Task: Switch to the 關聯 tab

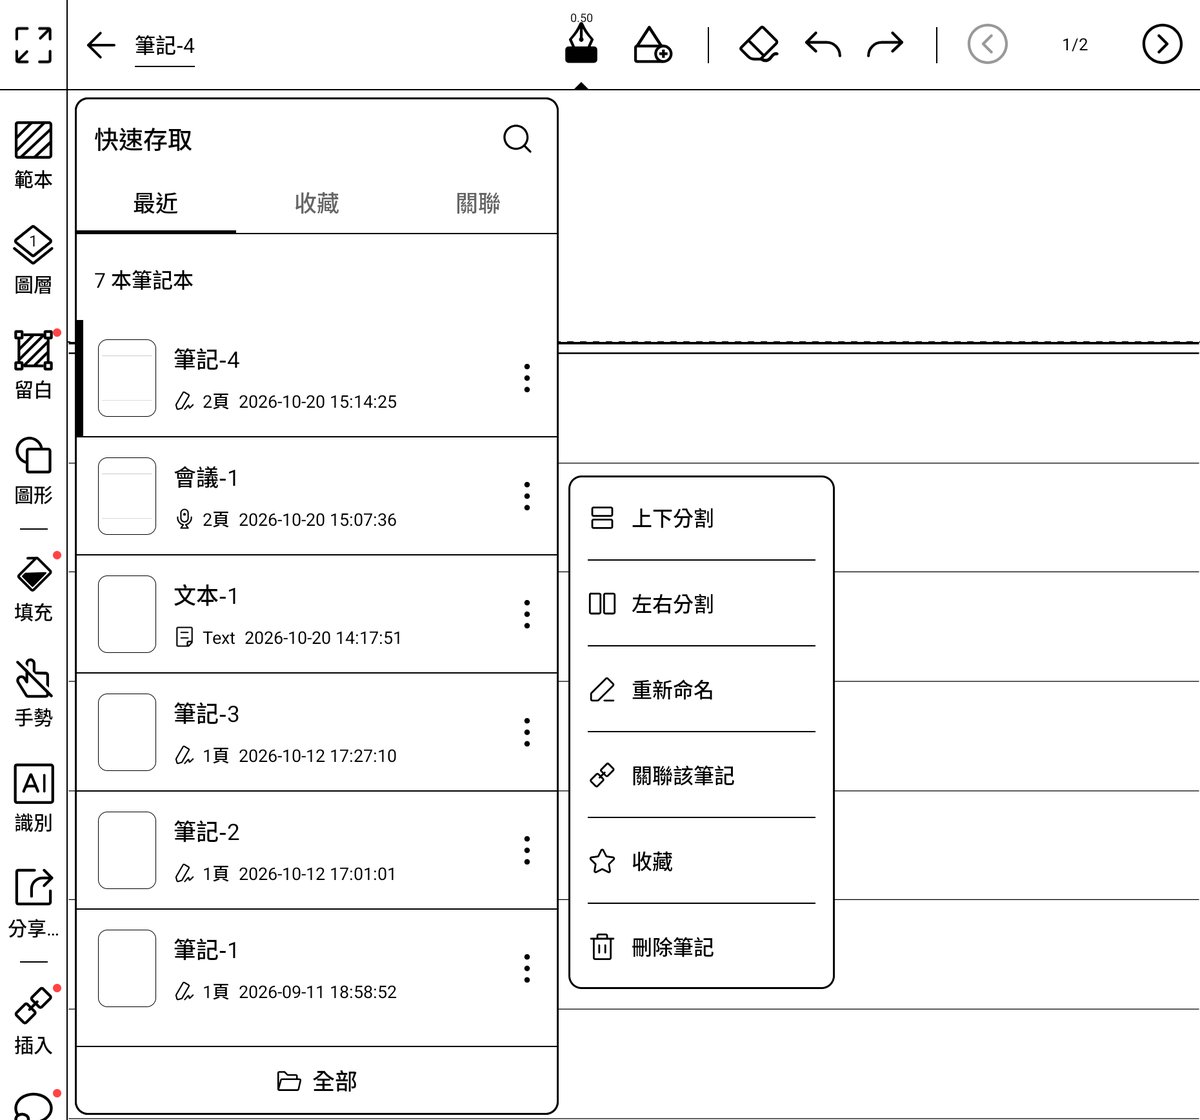Action: click(x=478, y=204)
